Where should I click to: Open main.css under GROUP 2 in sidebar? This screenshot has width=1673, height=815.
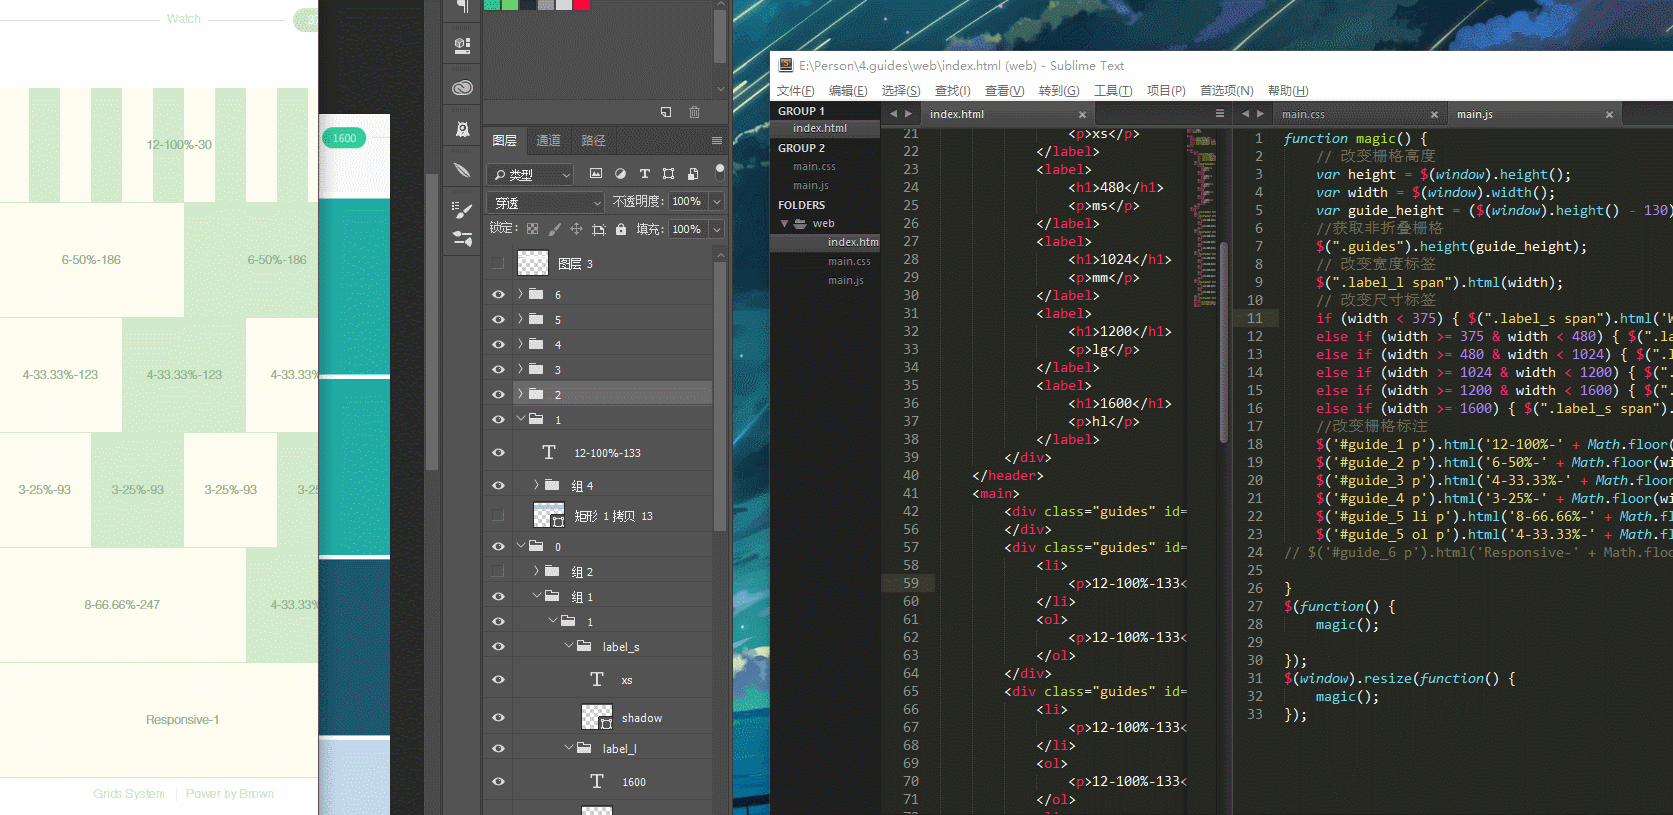[x=814, y=167]
